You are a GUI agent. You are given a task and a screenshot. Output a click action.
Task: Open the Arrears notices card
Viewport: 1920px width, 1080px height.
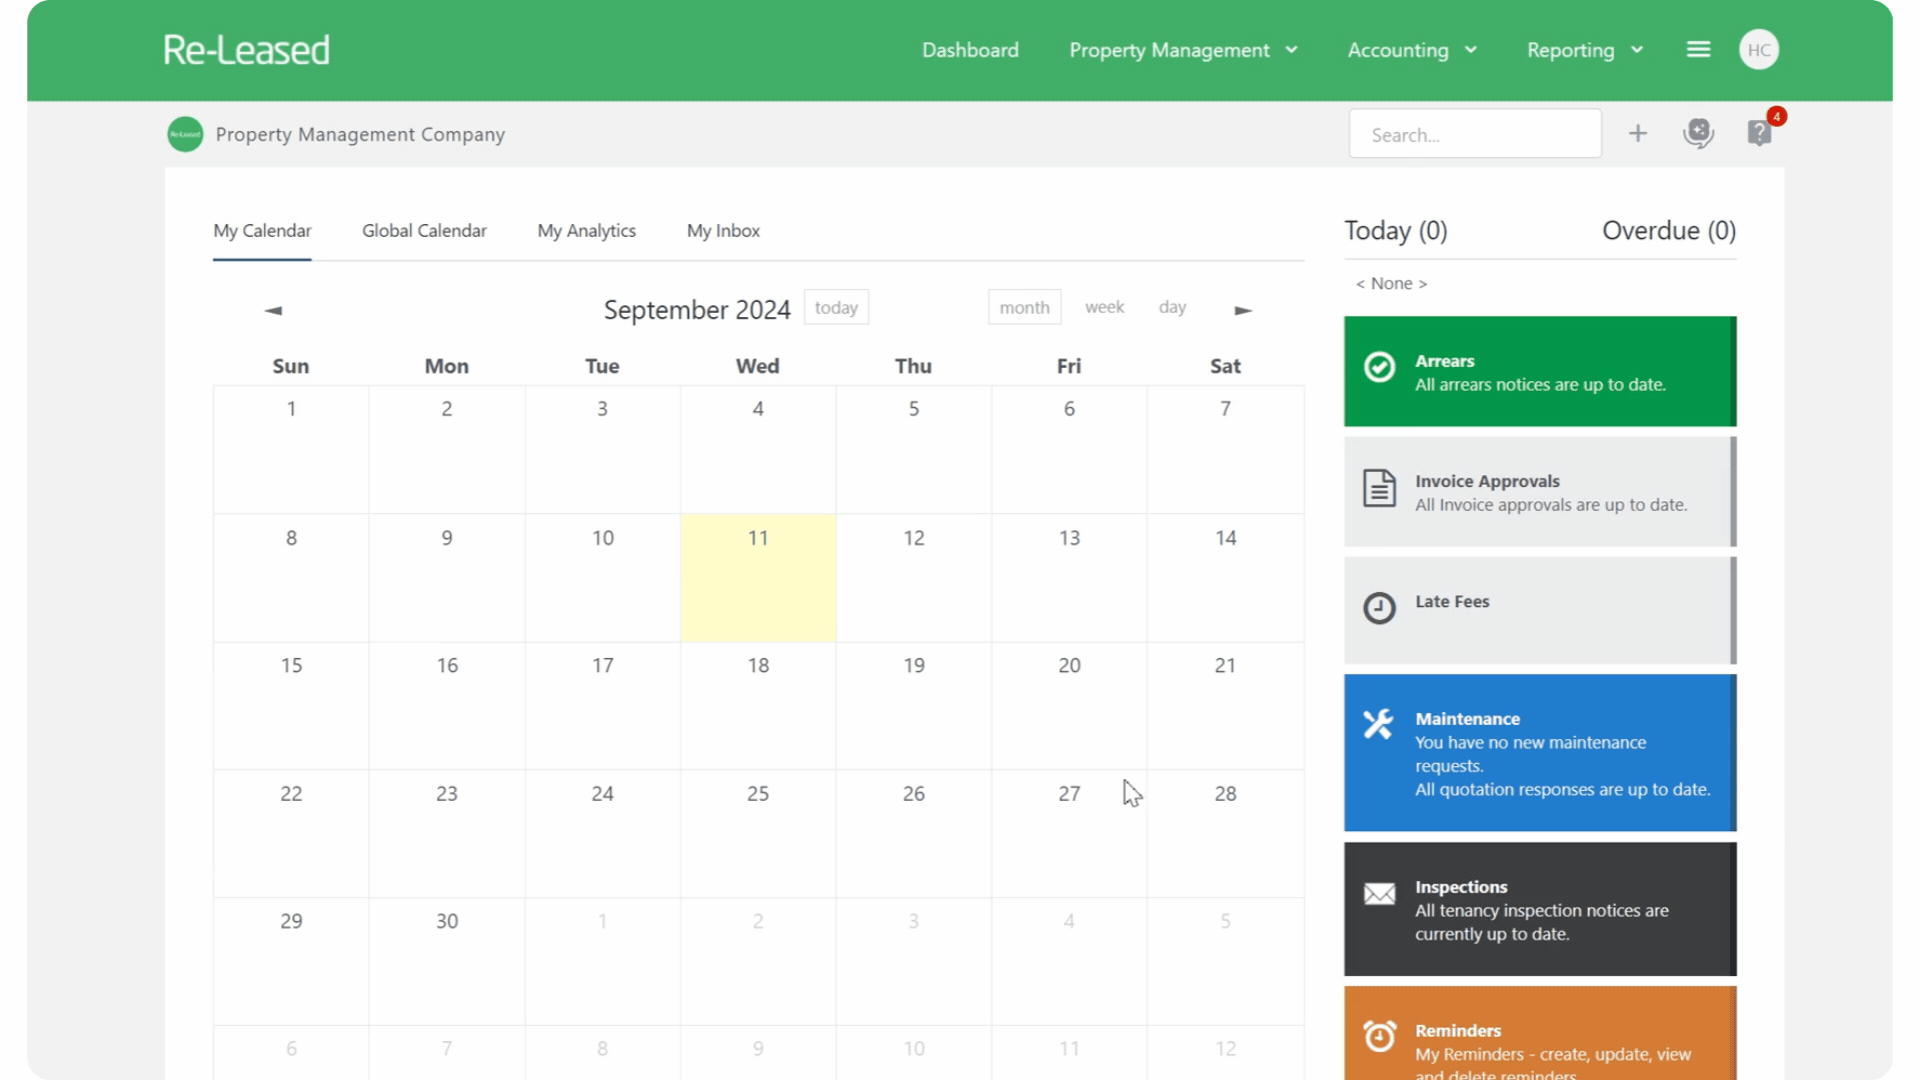[1540, 372]
